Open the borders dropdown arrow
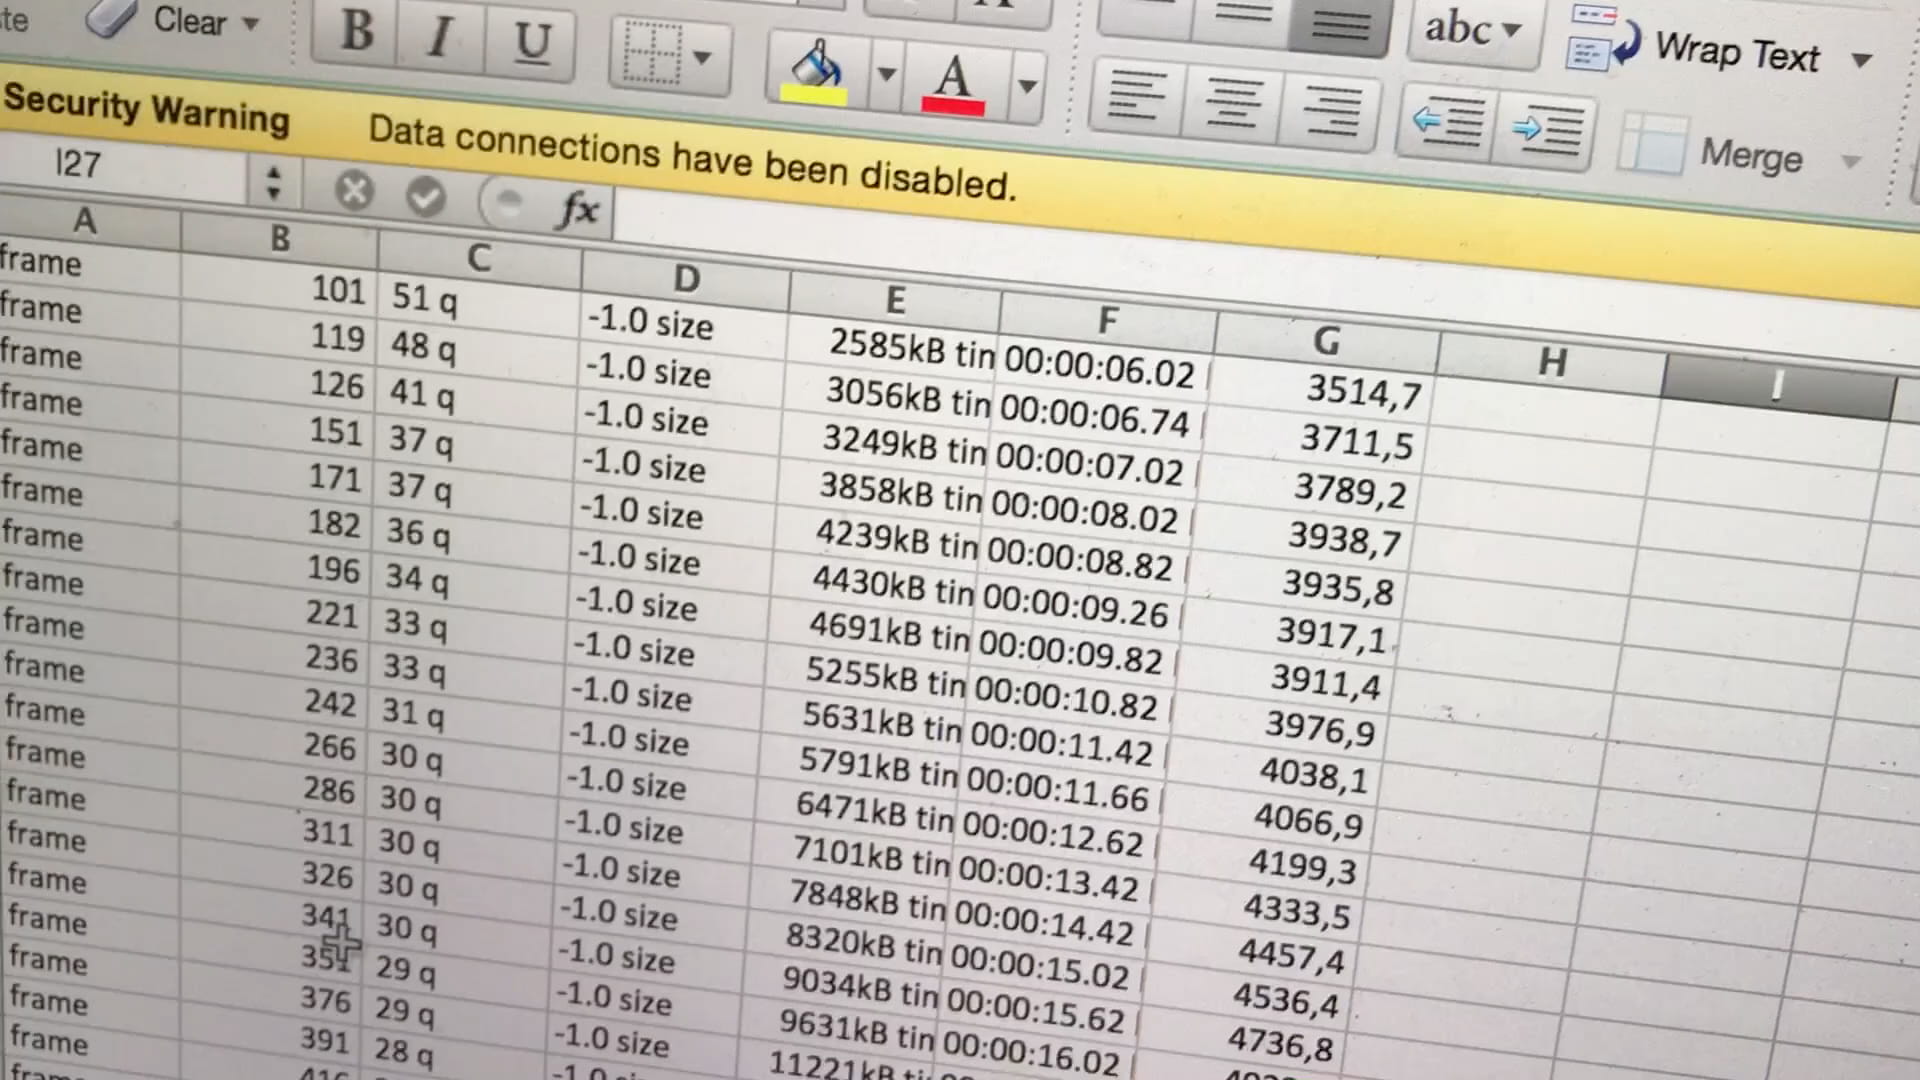The height and width of the screenshot is (1080, 1920). (703, 58)
